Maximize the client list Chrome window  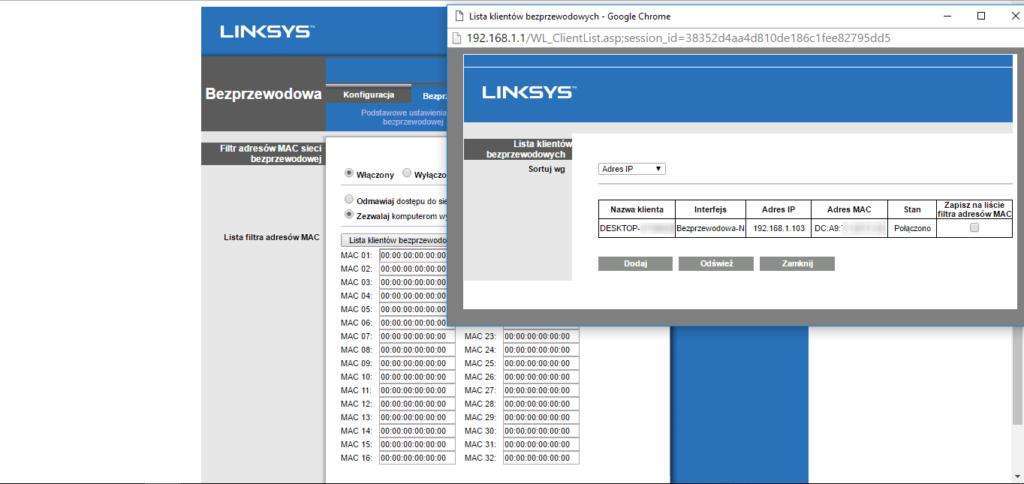pos(981,16)
